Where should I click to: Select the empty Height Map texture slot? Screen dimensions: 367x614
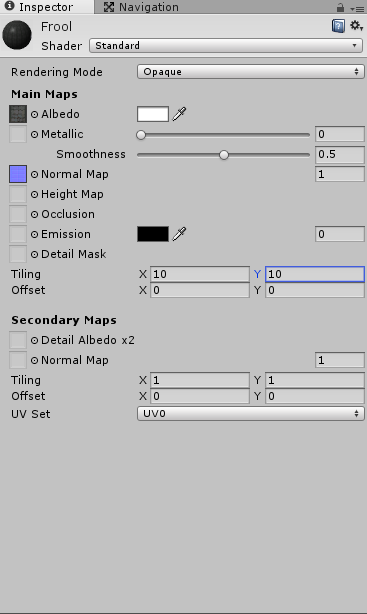[18, 194]
